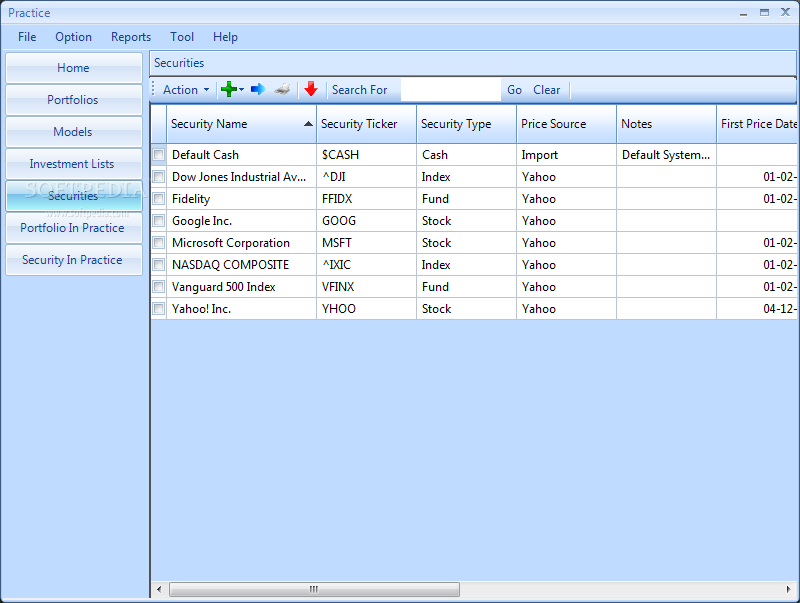Select the Securities sidebar button
The width and height of the screenshot is (800, 603).
[73, 196]
